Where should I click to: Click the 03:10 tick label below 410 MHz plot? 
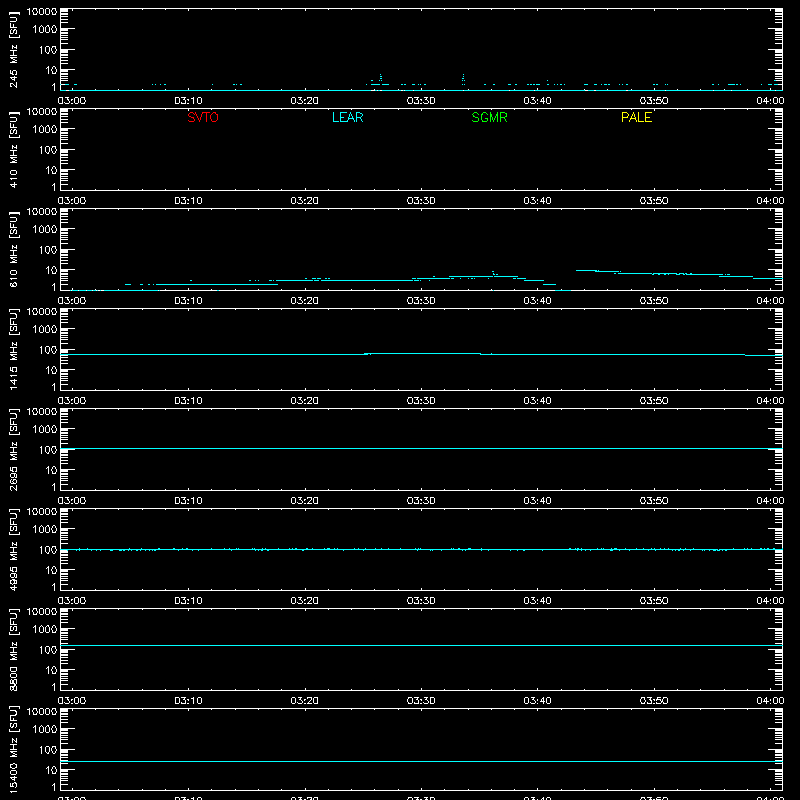point(188,201)
